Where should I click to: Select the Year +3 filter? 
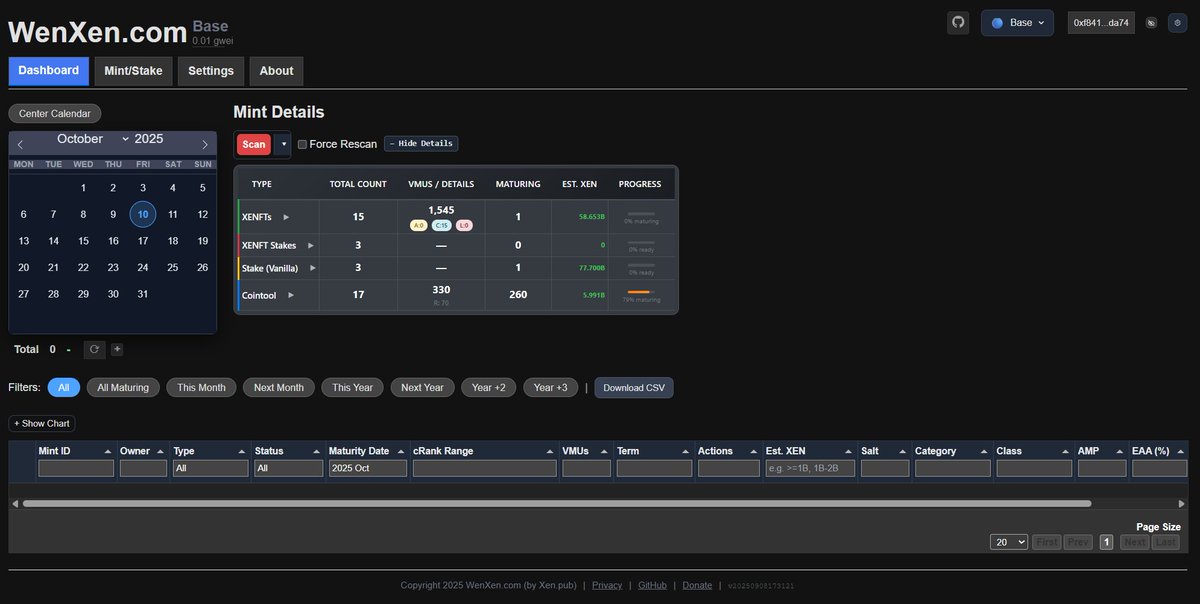coord(550,387)
